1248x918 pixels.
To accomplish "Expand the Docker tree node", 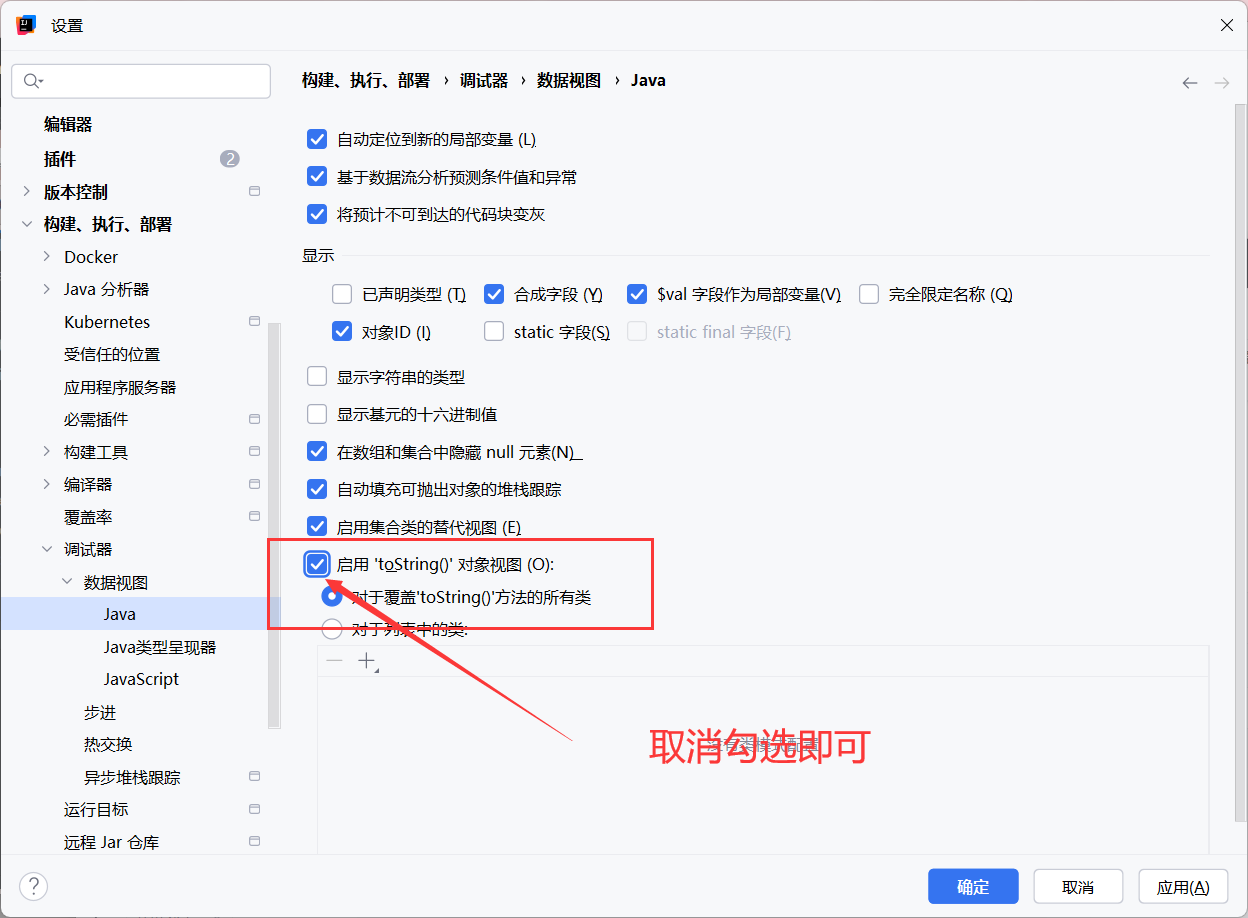I will point(47,257).
